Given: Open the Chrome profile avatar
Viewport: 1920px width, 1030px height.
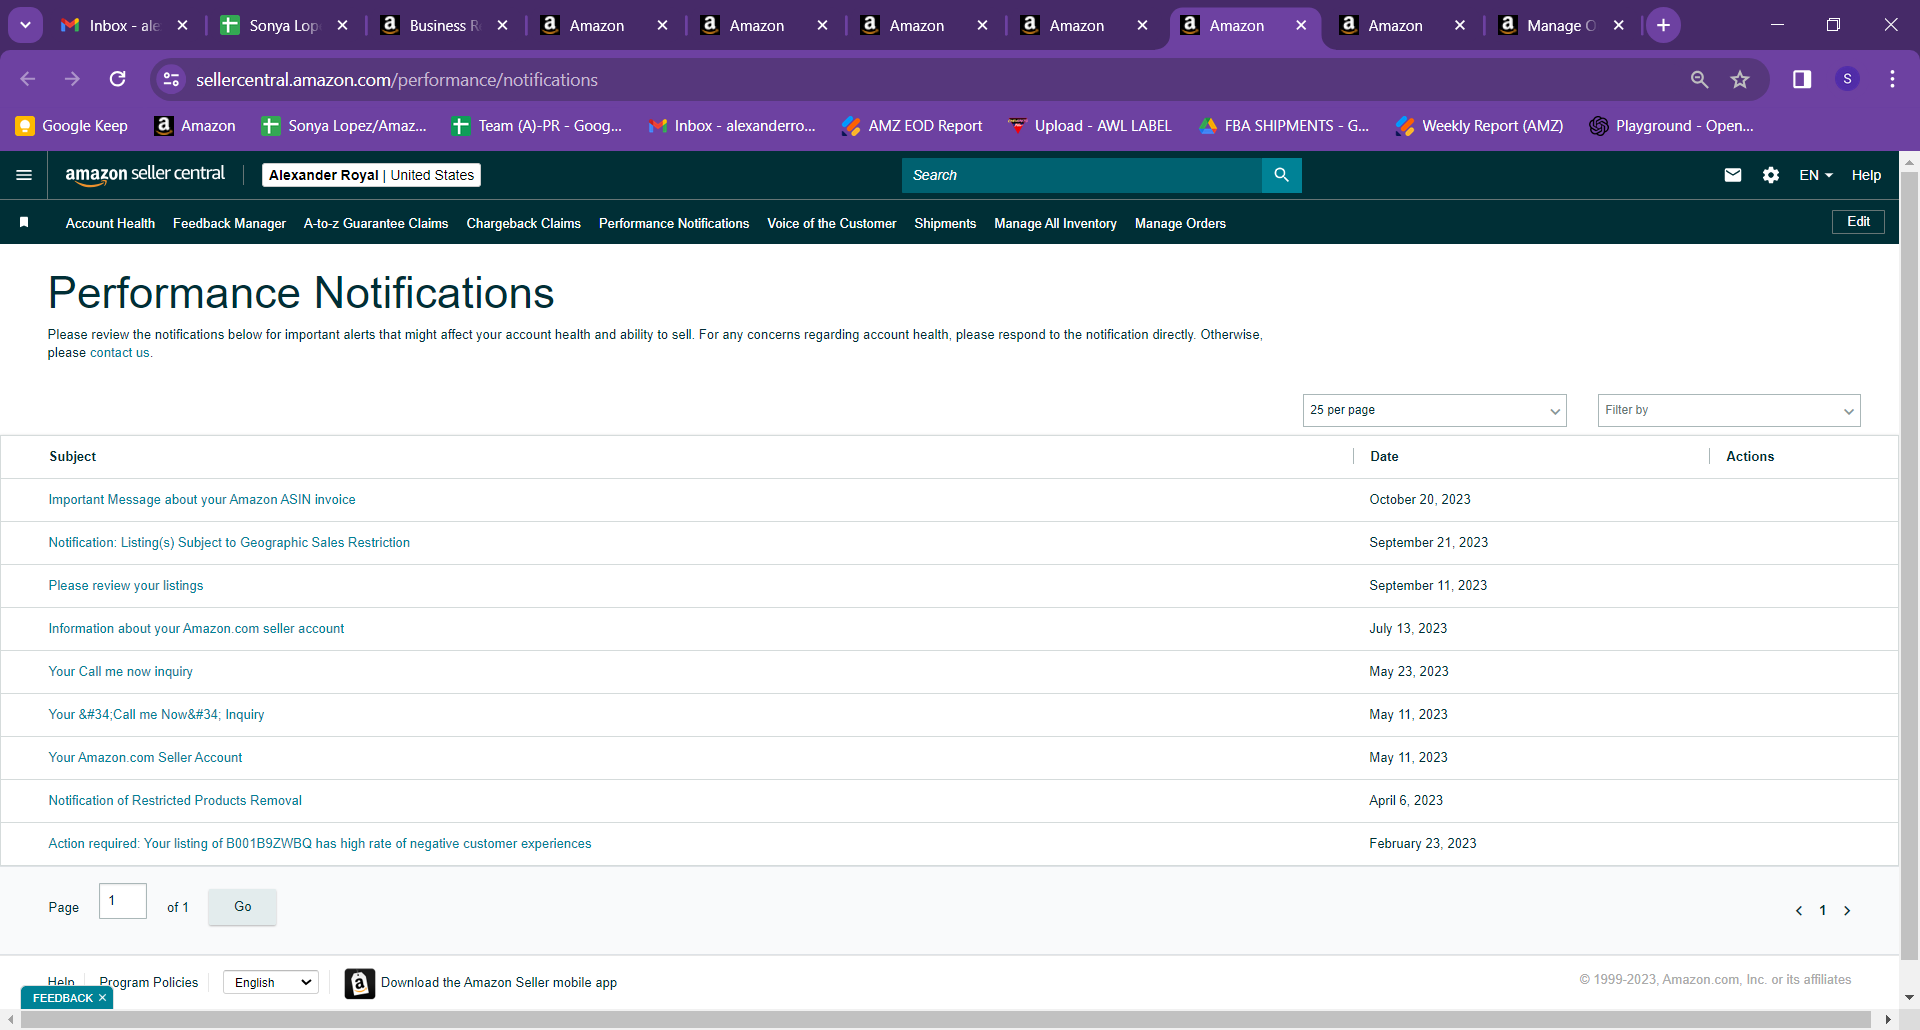Looking at the screenshot, I should (x=1847, y=79).
